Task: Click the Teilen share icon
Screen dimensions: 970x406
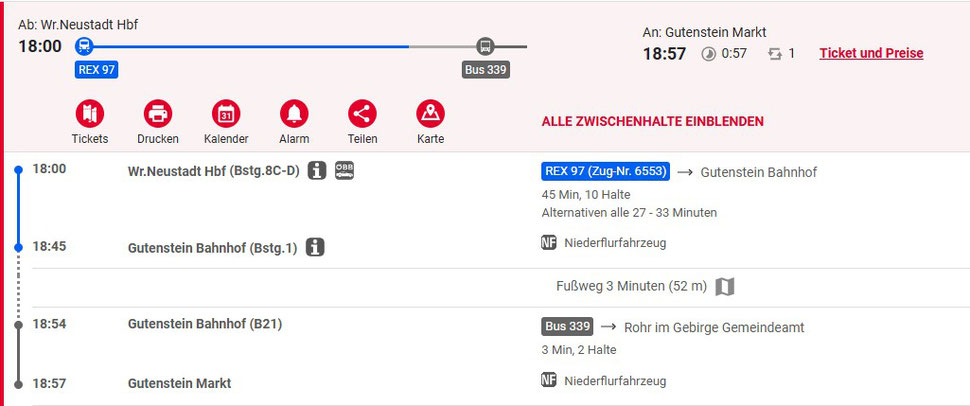Action: pyautogui.click(x=362, y=113)
